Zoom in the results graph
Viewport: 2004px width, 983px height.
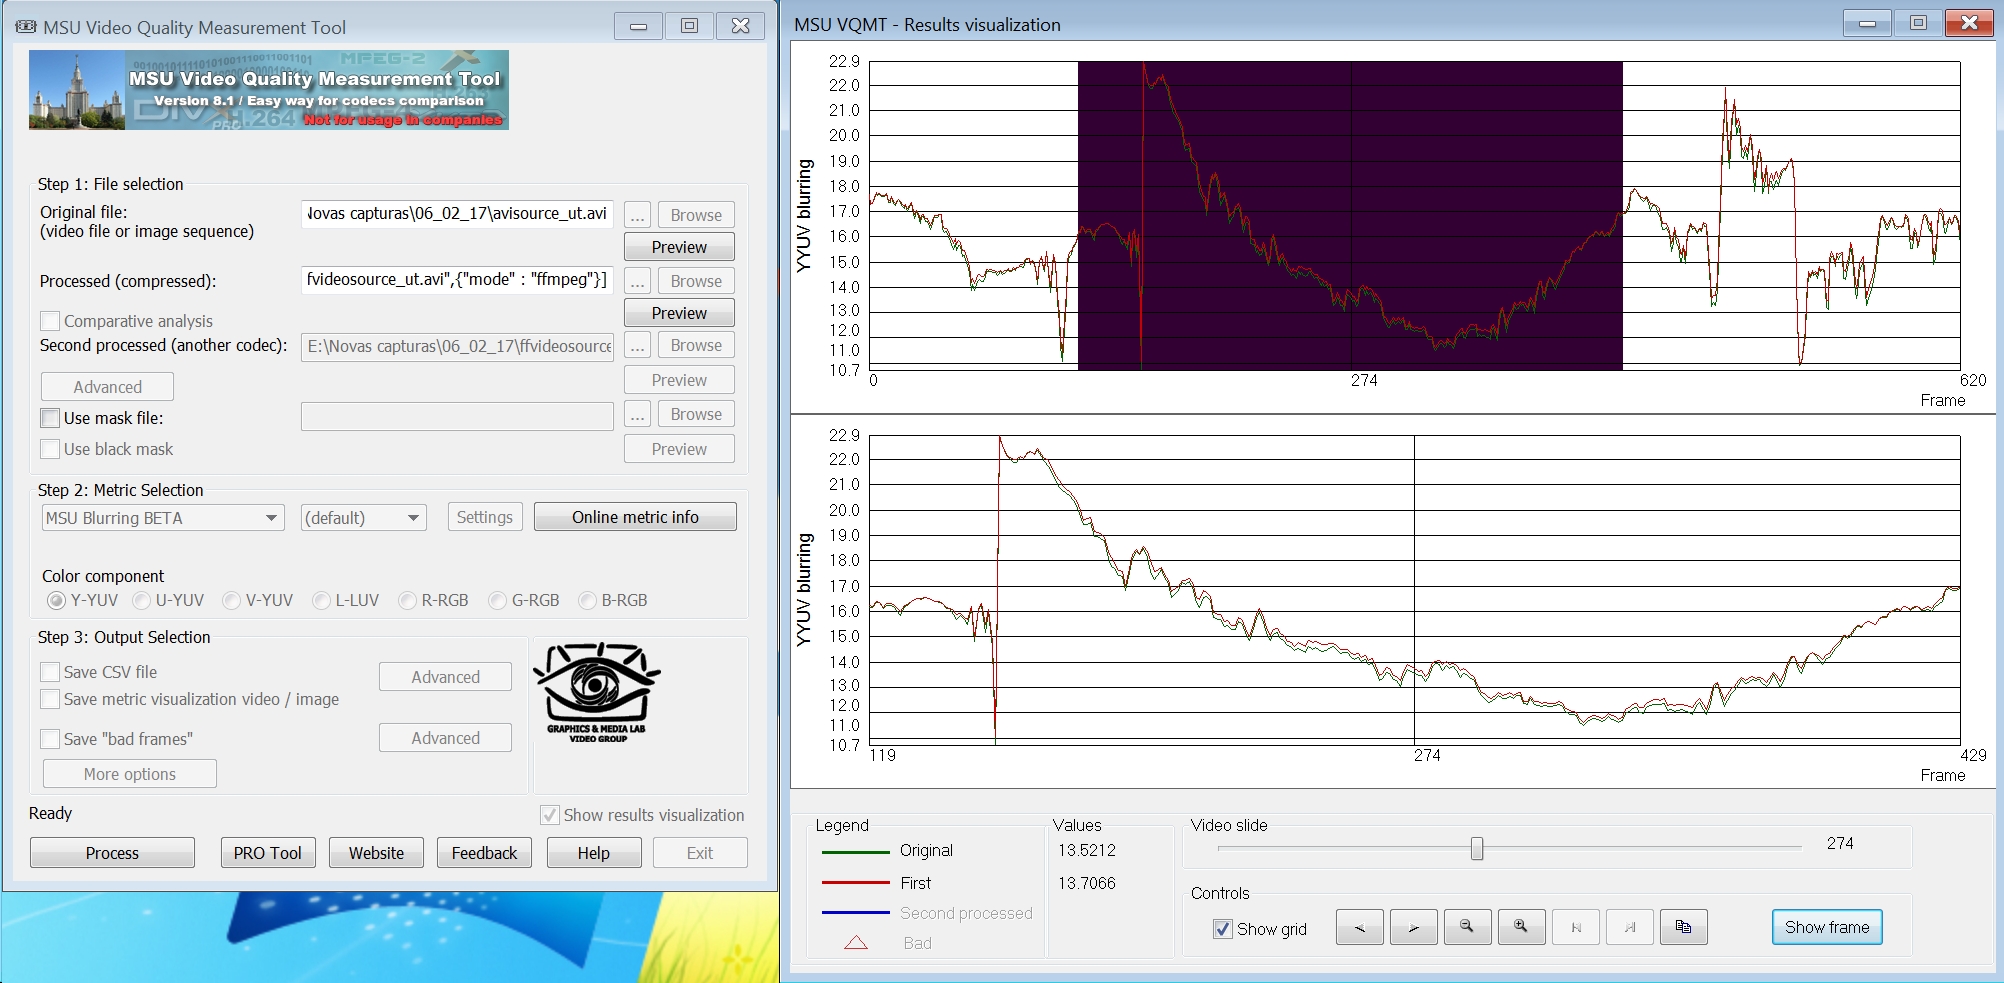click(1521, 927)
